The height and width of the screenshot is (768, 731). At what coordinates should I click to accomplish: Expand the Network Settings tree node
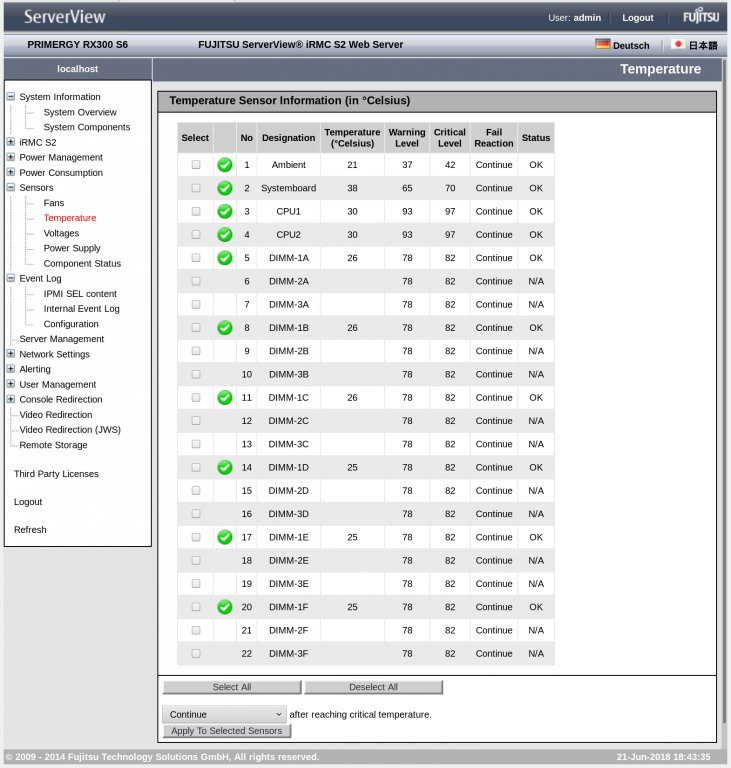coord(11,354)
